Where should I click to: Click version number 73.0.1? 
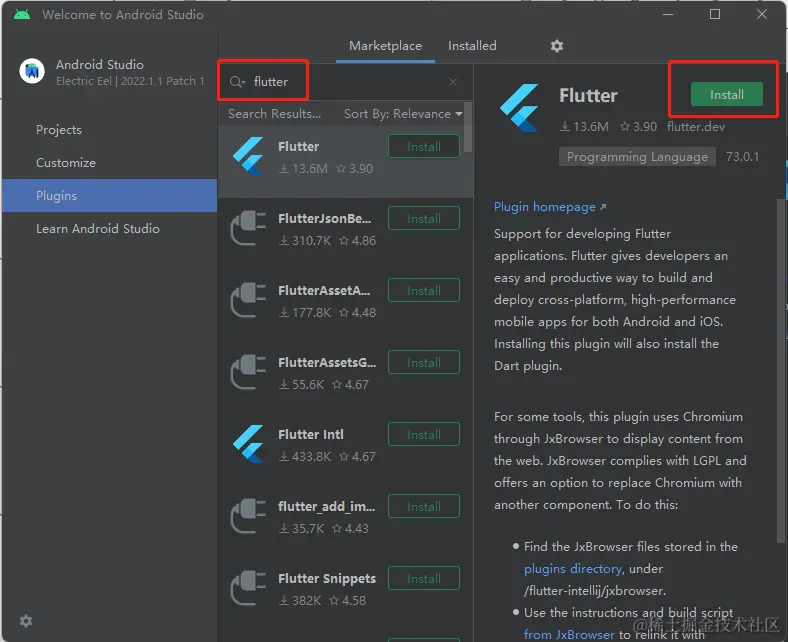742,157
